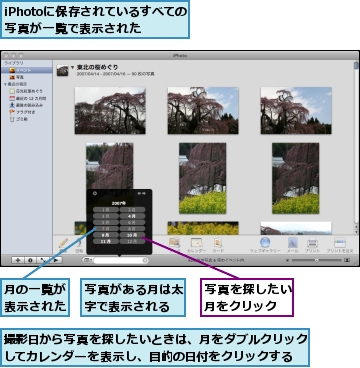The width and height of the screenshot is (360, 368).
Task: Select the second cherry tree photo with blue sky
Action: [x=203, y=110]
